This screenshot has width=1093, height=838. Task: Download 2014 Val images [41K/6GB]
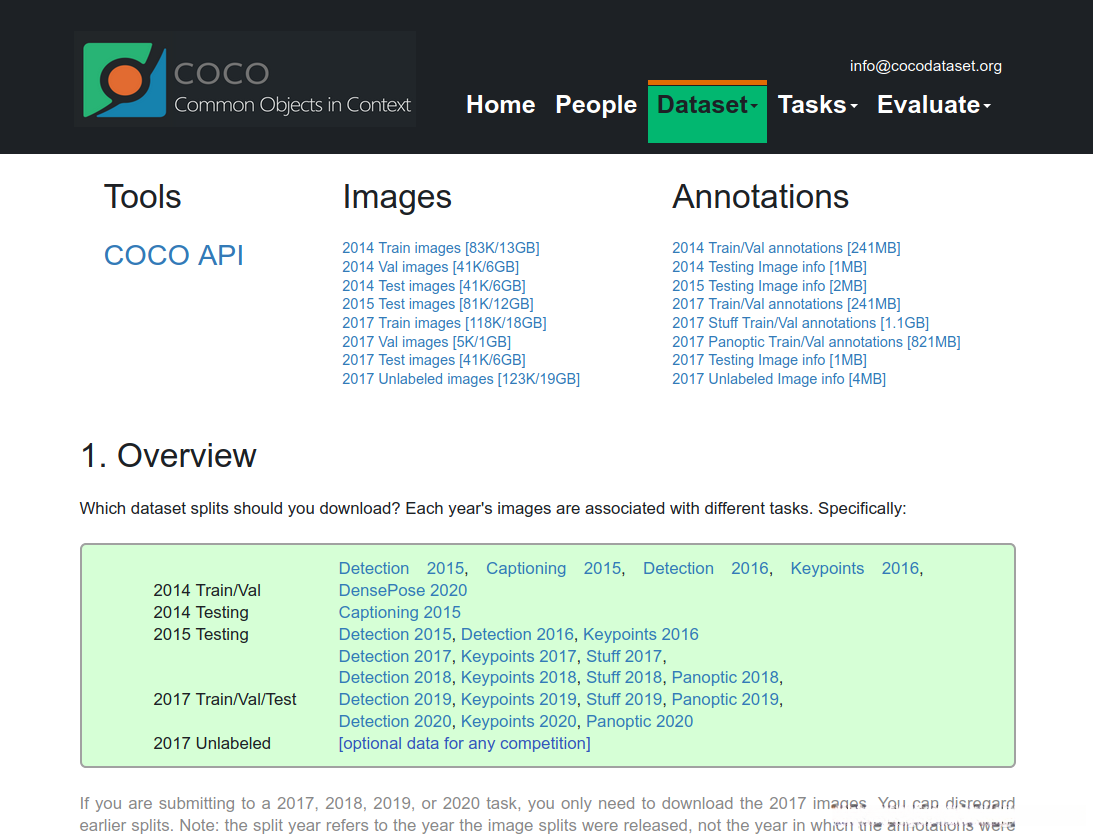tap(430, 267)
